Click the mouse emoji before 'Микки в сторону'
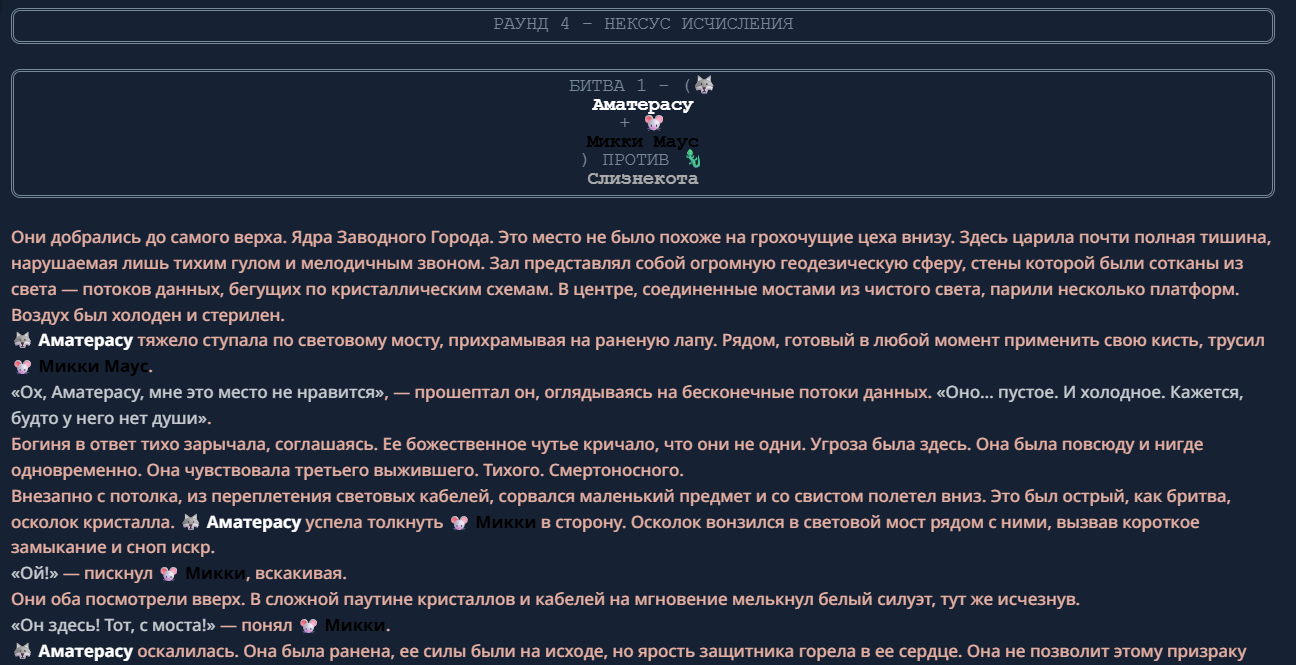The width and height of the screenshot is (1296, 665). point(459,523)
